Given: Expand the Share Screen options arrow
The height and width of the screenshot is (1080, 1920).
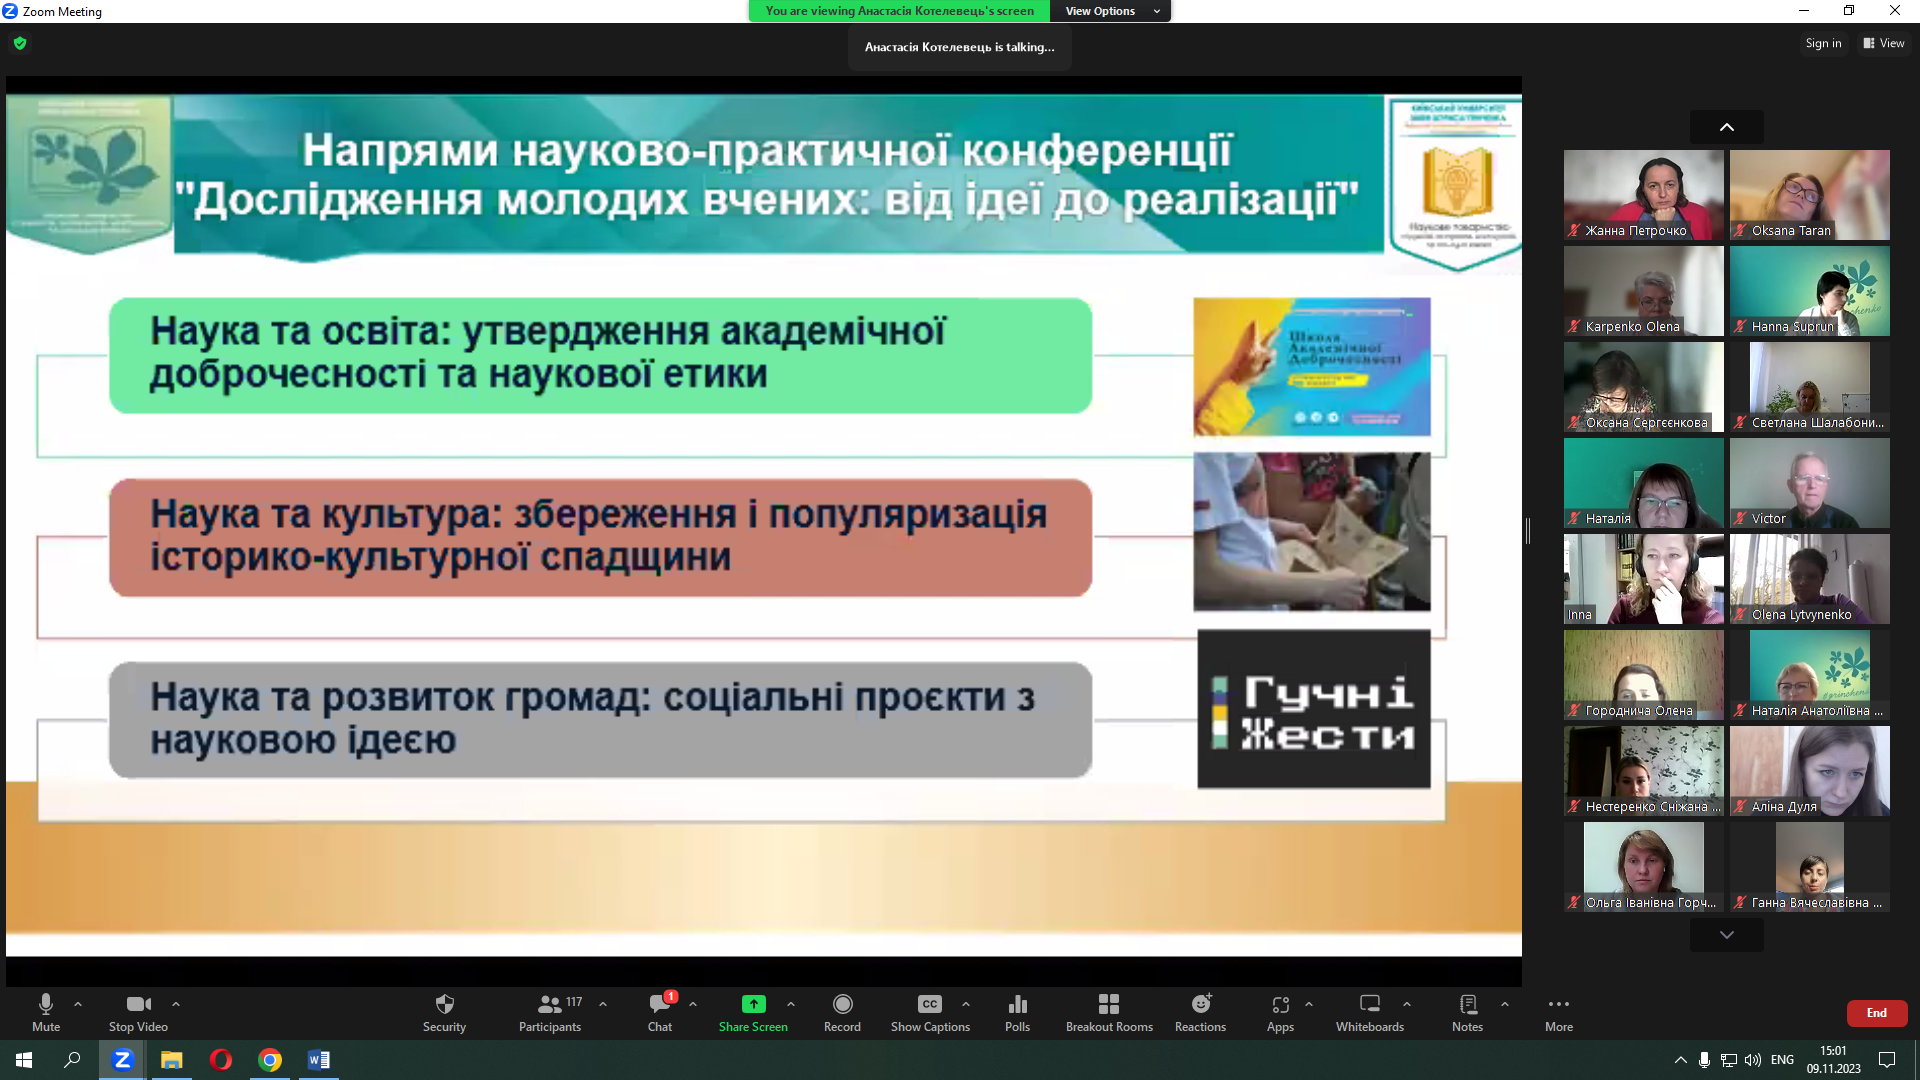Looking at the screenshot, I should (791, 1004).
